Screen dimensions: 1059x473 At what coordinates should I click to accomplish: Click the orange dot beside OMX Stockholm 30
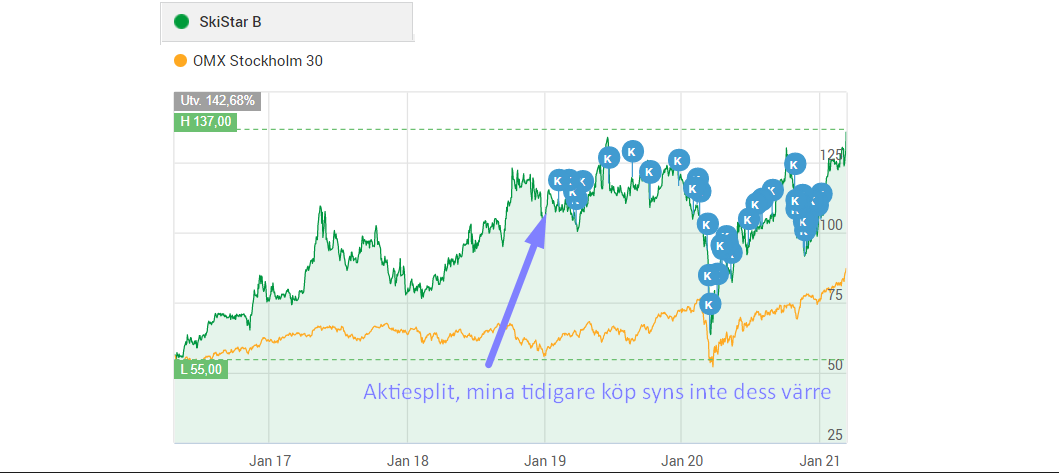pyautogui.click(x=181, y=61)
